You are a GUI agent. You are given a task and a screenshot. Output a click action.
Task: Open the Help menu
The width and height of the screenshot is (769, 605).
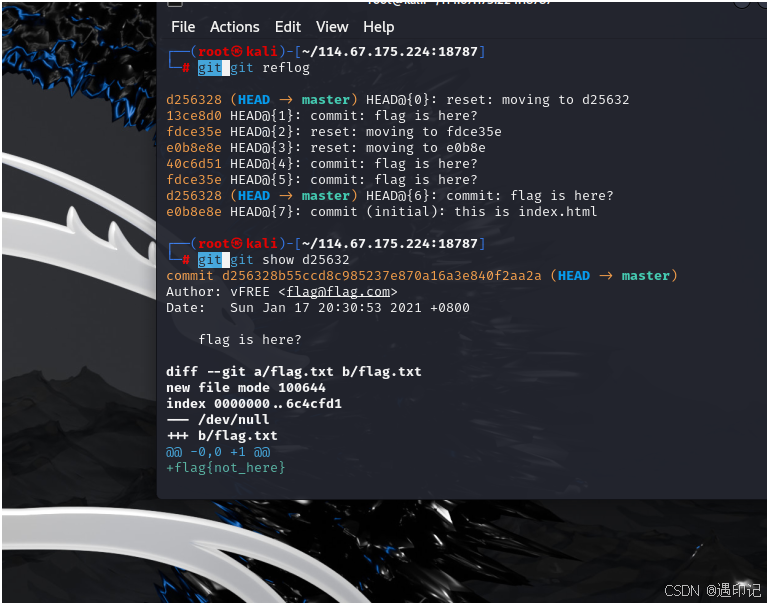(x=379, y=27)
